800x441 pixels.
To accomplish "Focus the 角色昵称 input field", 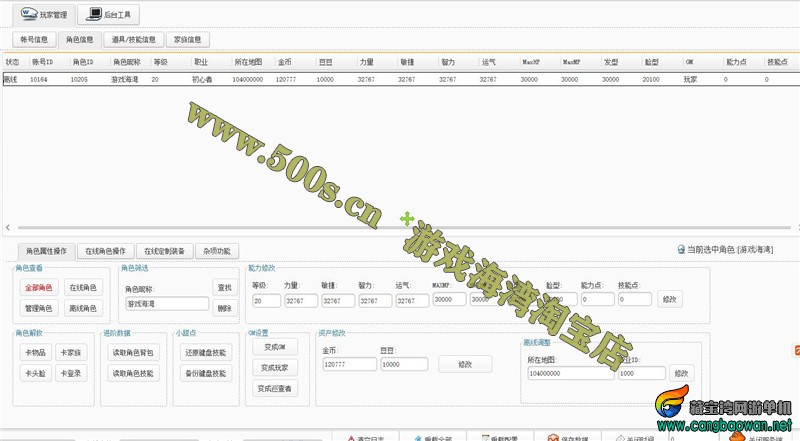I will (x=167, y=304).
